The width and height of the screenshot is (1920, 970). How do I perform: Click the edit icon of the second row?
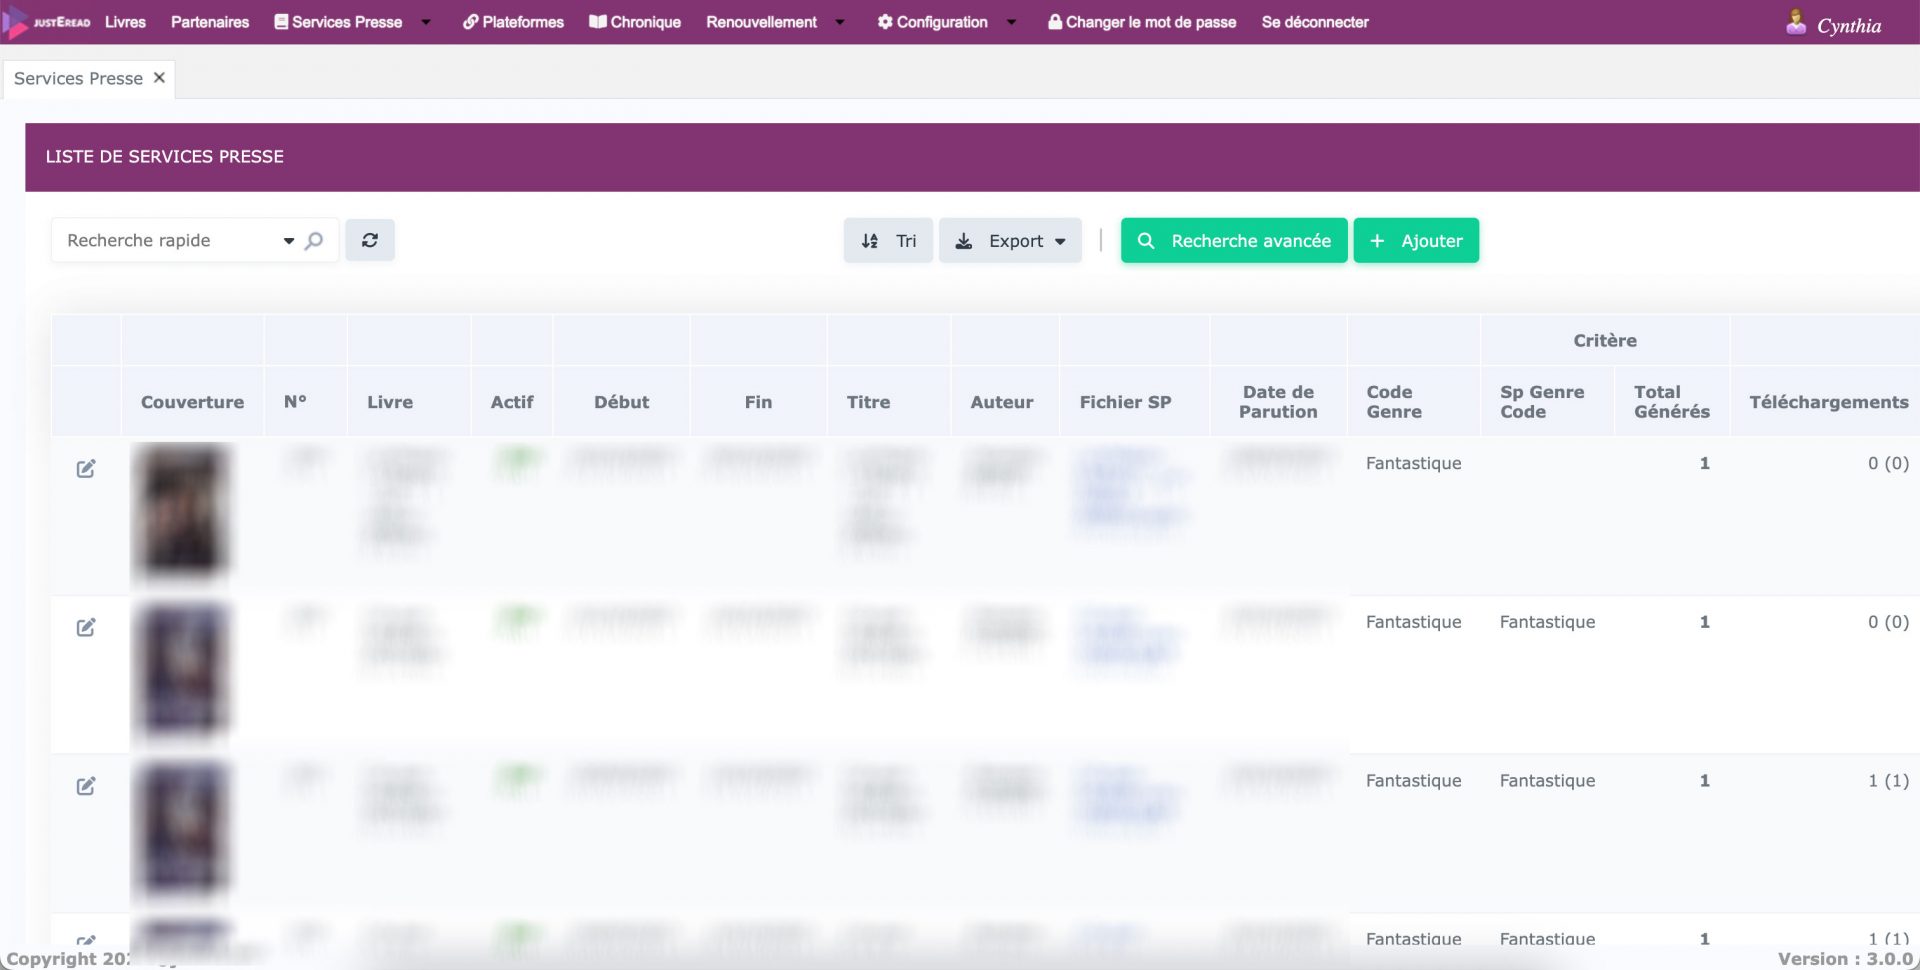click(86, 627)
